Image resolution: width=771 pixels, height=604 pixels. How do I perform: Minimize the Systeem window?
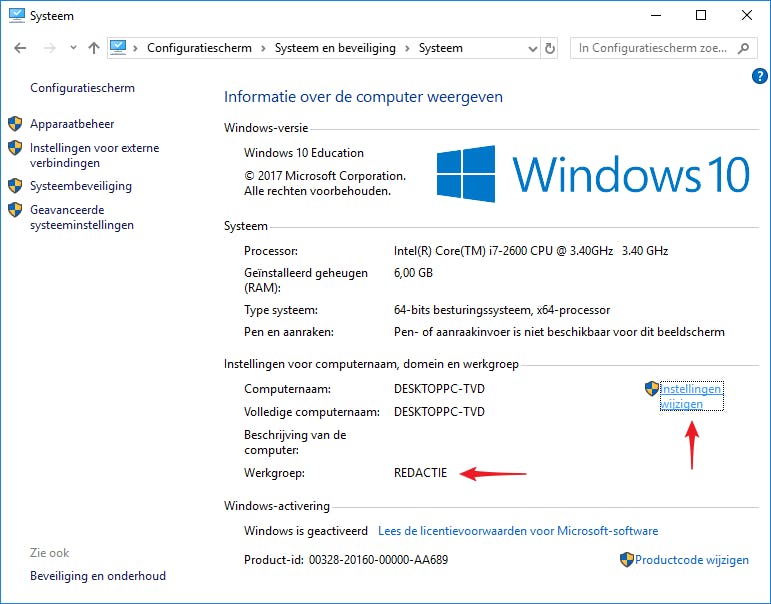(x=656, y=15)
